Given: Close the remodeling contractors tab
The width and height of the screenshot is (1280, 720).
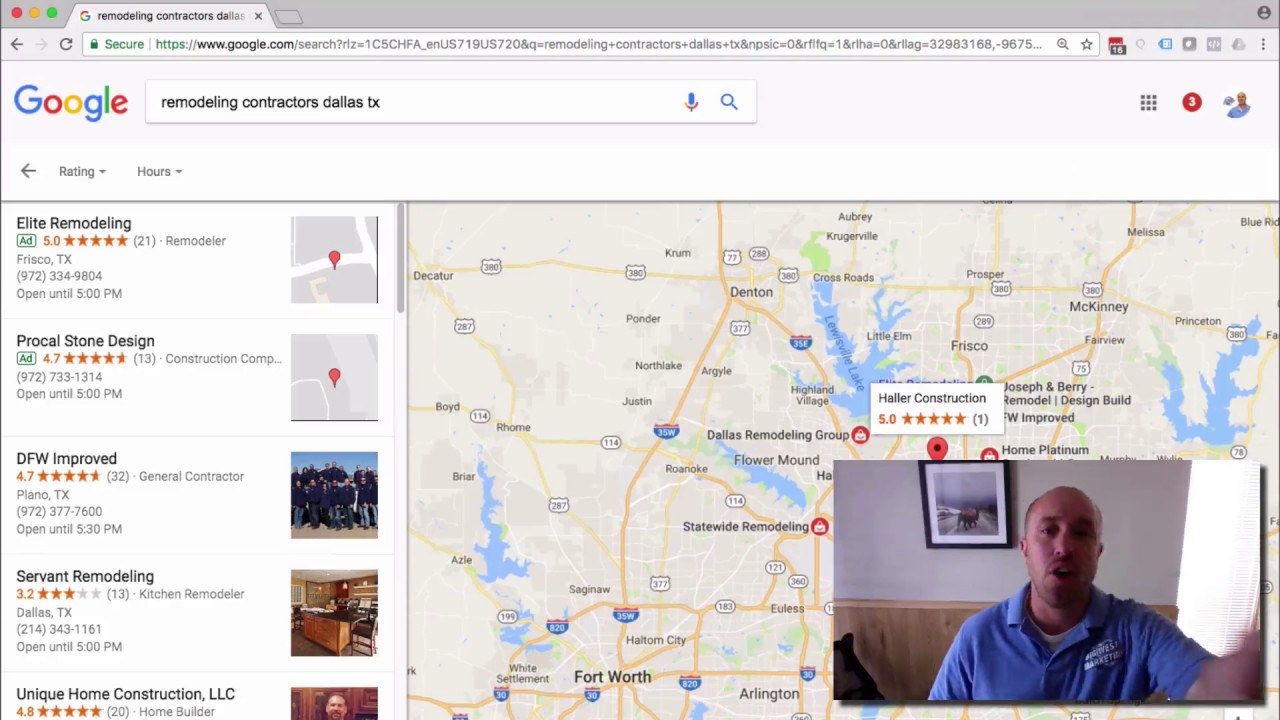Looking at the screenshot, I should 258,16.
